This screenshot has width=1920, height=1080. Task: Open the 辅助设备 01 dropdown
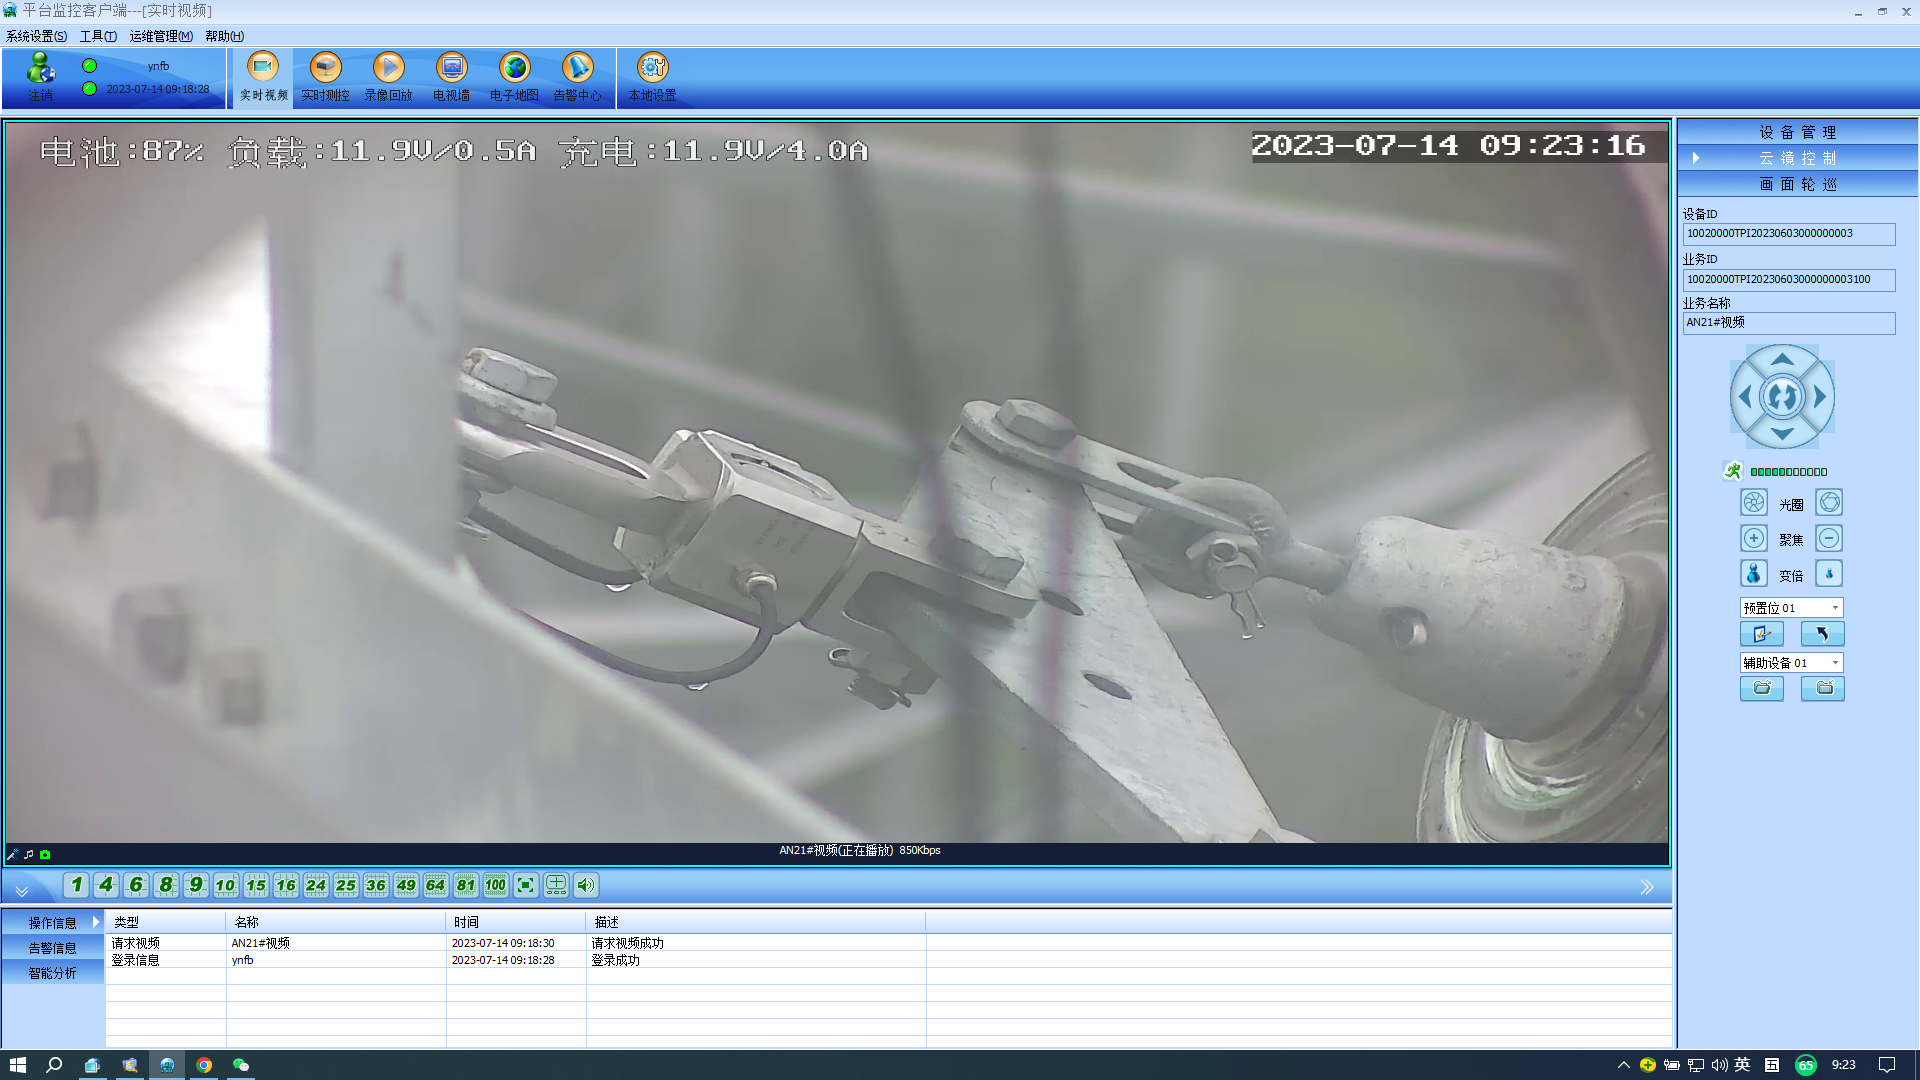[1835, 663]
